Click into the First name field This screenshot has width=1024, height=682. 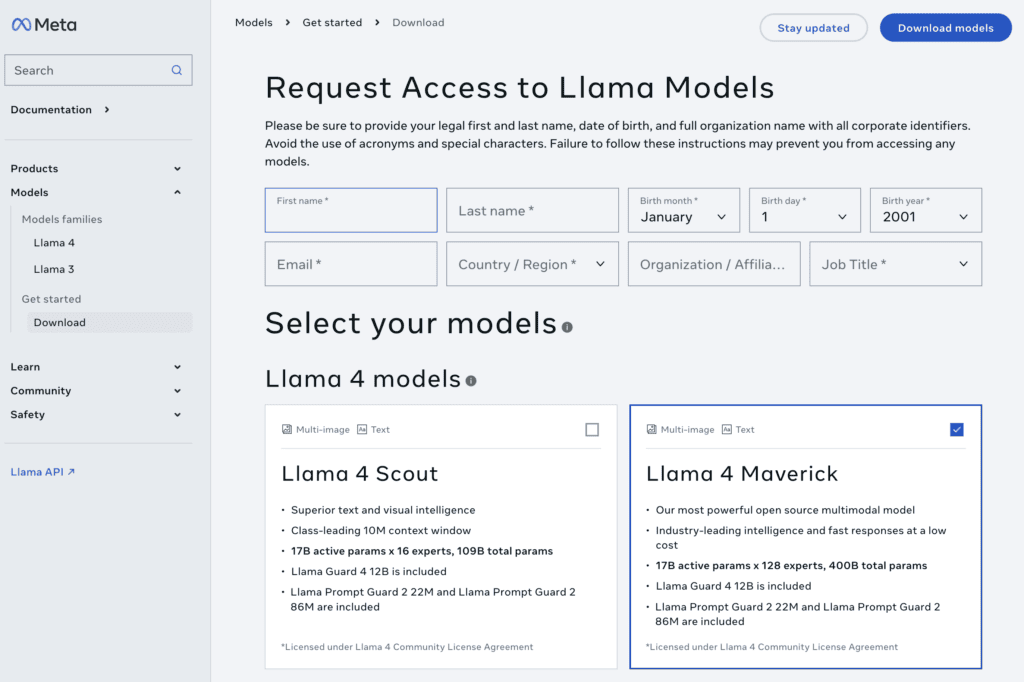coord(351,210)
